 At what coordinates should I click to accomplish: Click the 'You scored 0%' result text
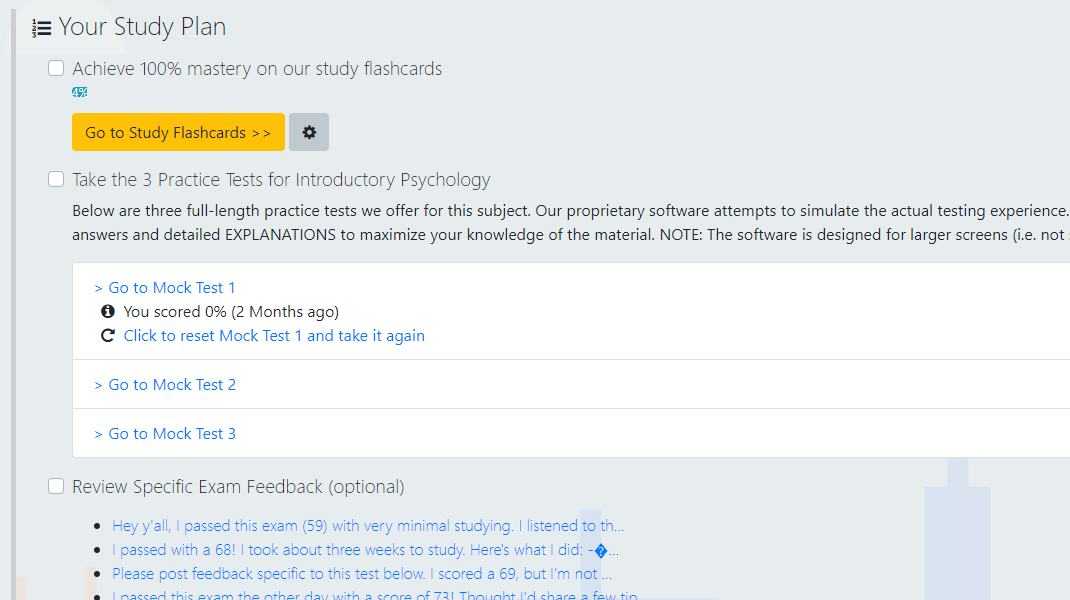pyautogui.click(x=231, y=312)
